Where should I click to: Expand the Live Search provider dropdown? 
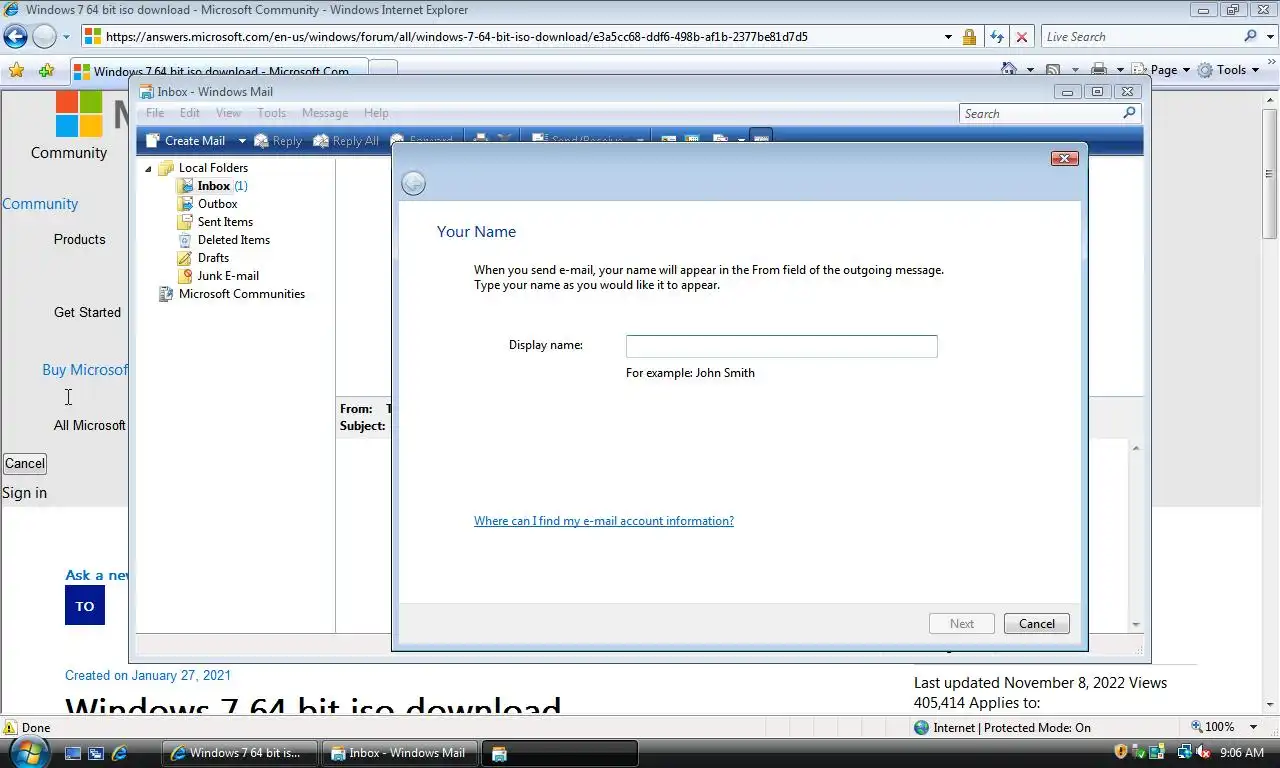point(1269,37)
